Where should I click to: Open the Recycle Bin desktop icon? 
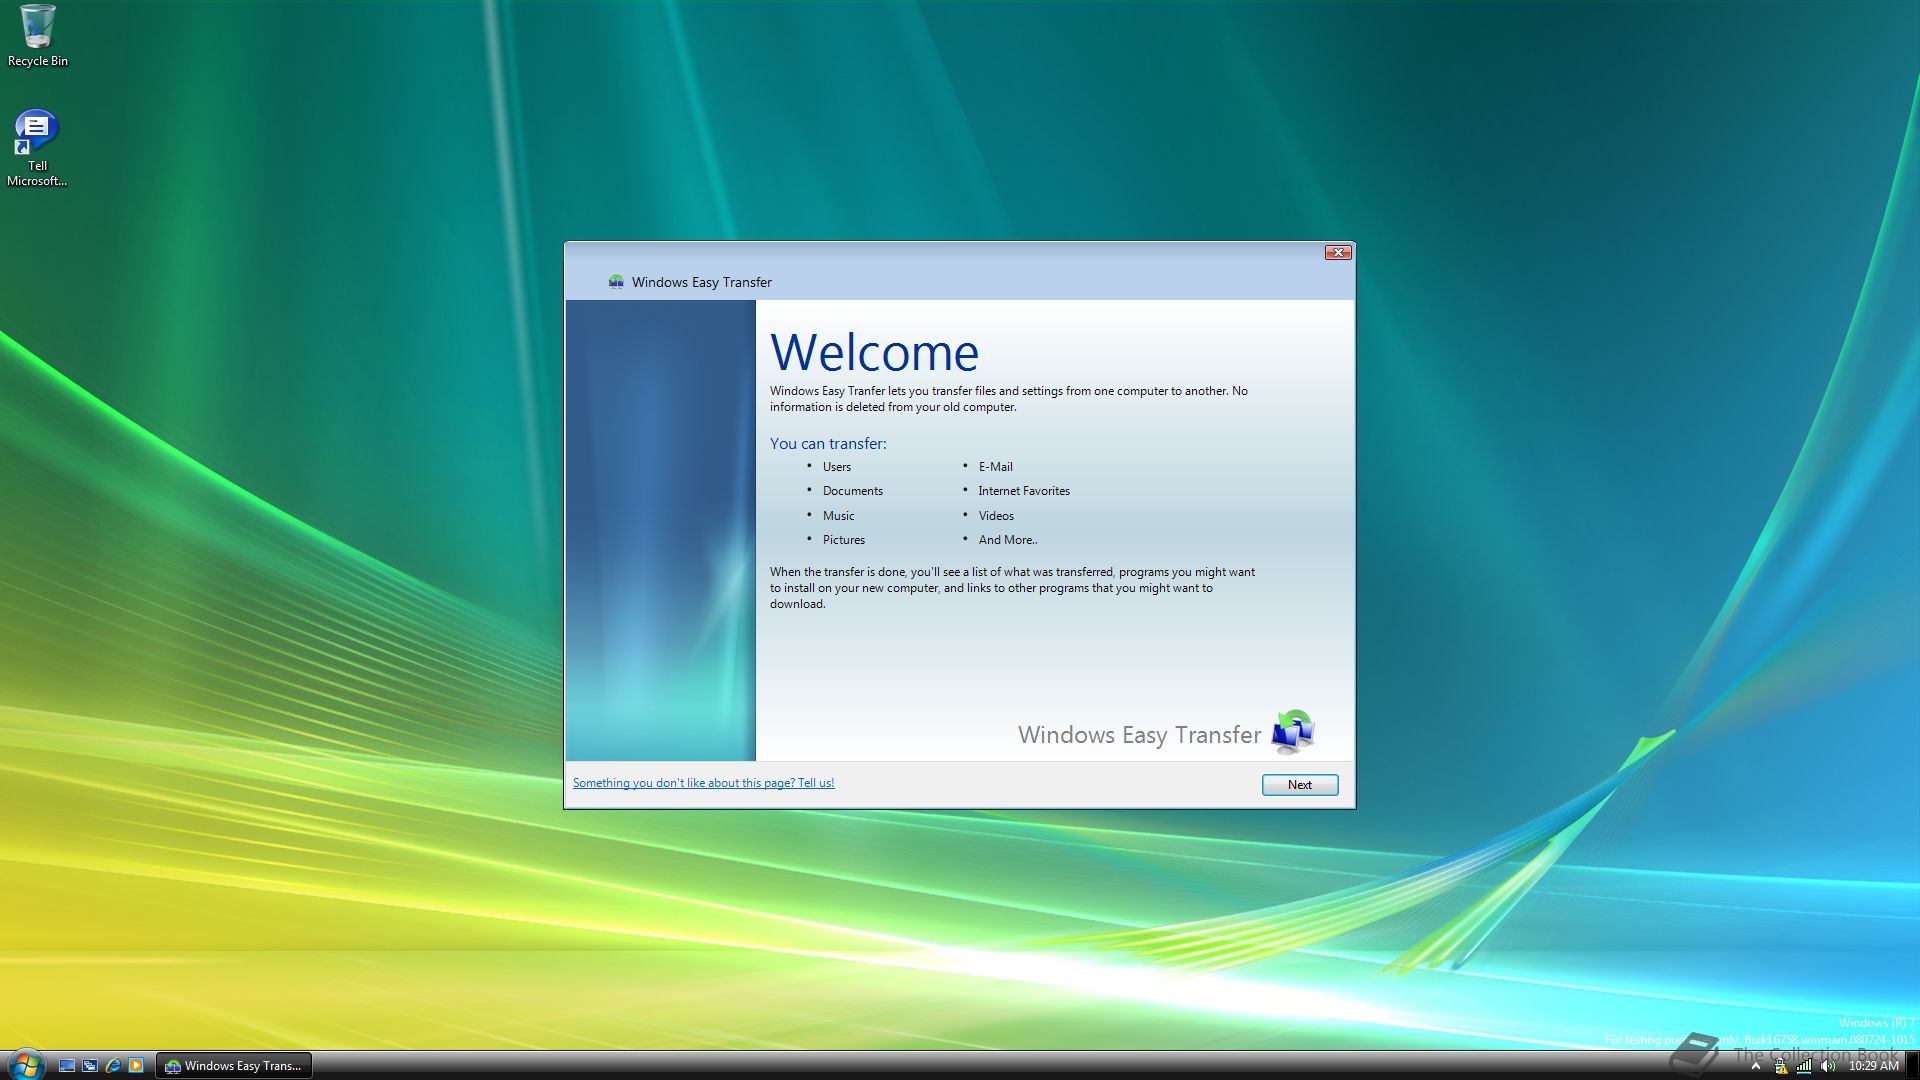tap(37, 36)
